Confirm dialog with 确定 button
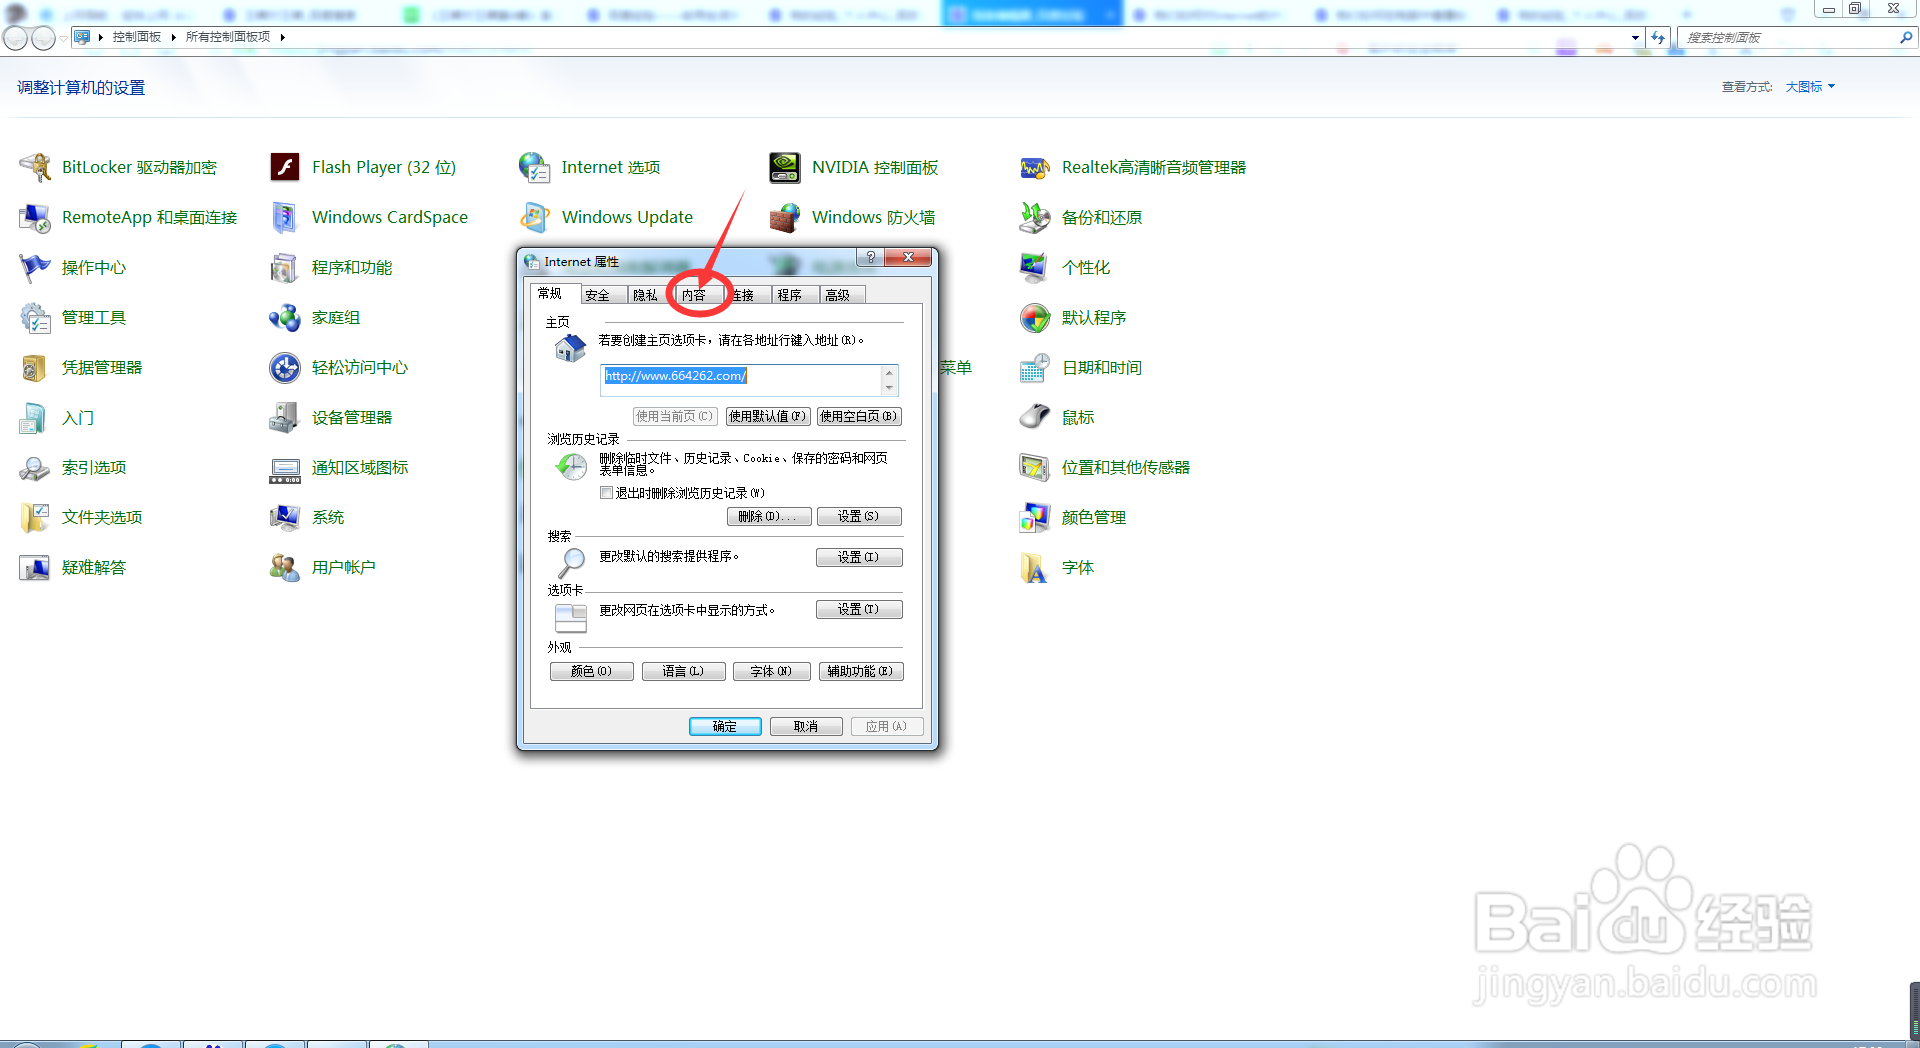Viewport: 1920px width, 1048px height. 725,726
